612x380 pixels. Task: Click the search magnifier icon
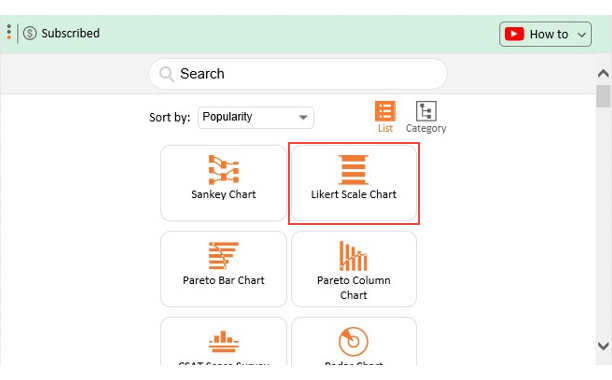[x=166, y=74]
